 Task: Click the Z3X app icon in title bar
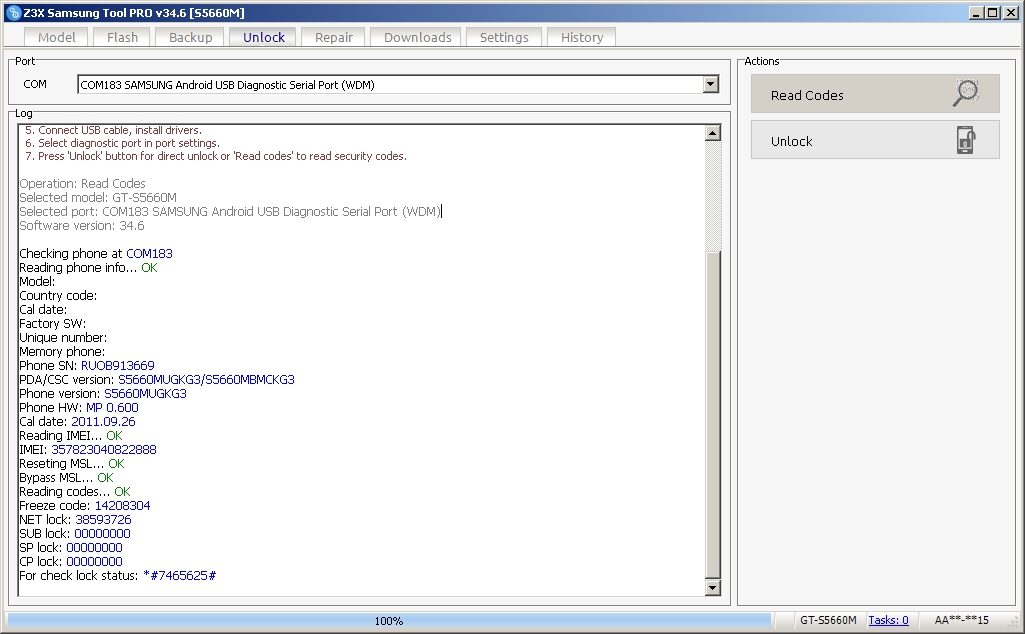pyautogui.click(x=13, y=12)
